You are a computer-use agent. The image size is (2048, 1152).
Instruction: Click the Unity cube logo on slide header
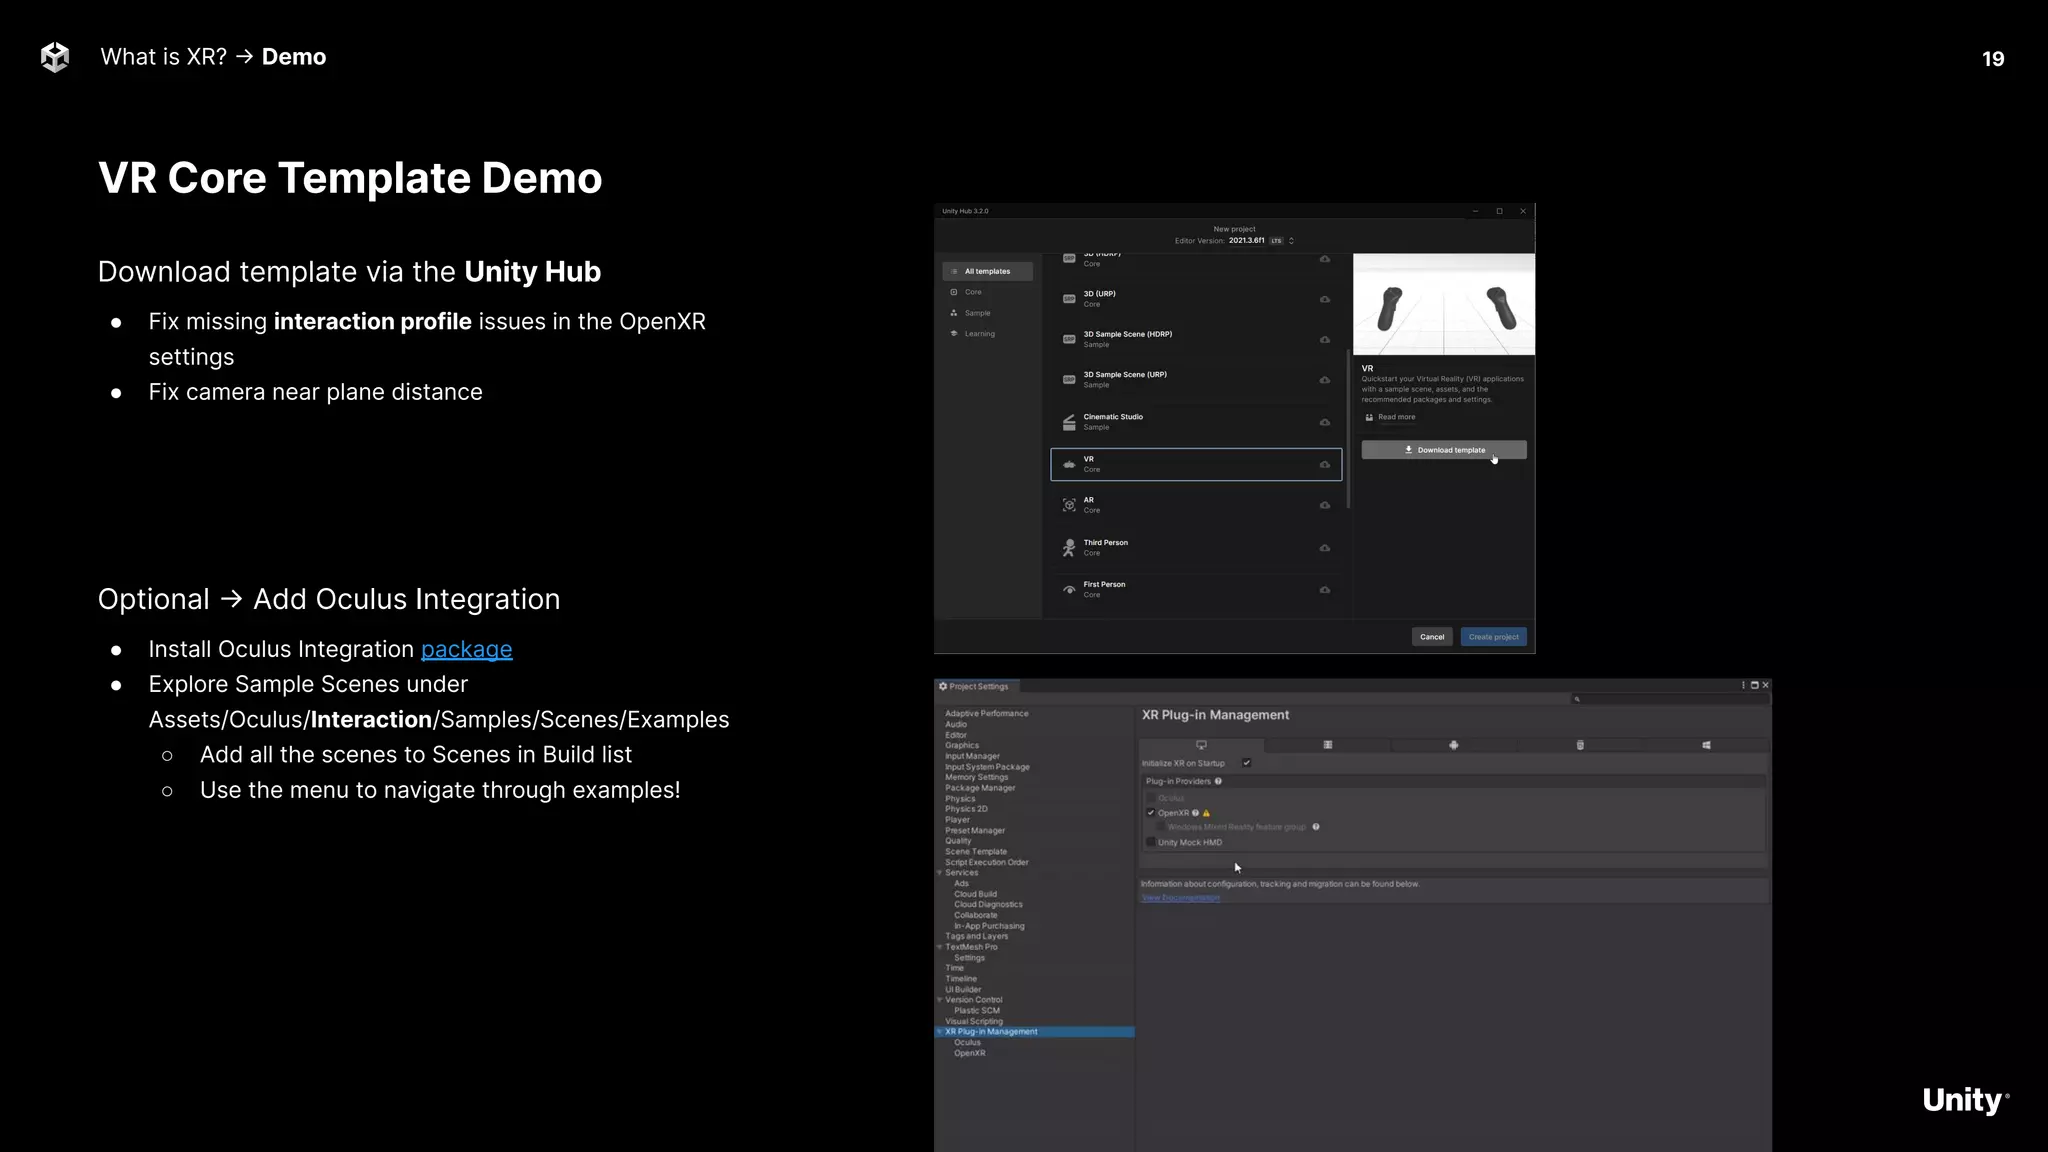55,57
